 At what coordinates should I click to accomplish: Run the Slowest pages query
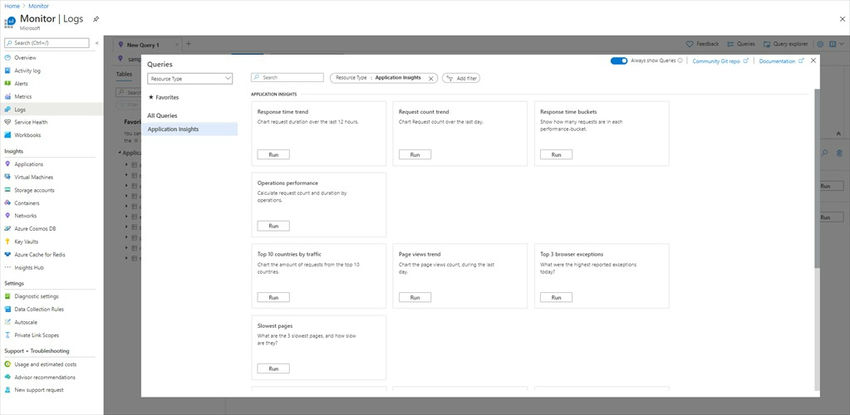tap(273, 369)
